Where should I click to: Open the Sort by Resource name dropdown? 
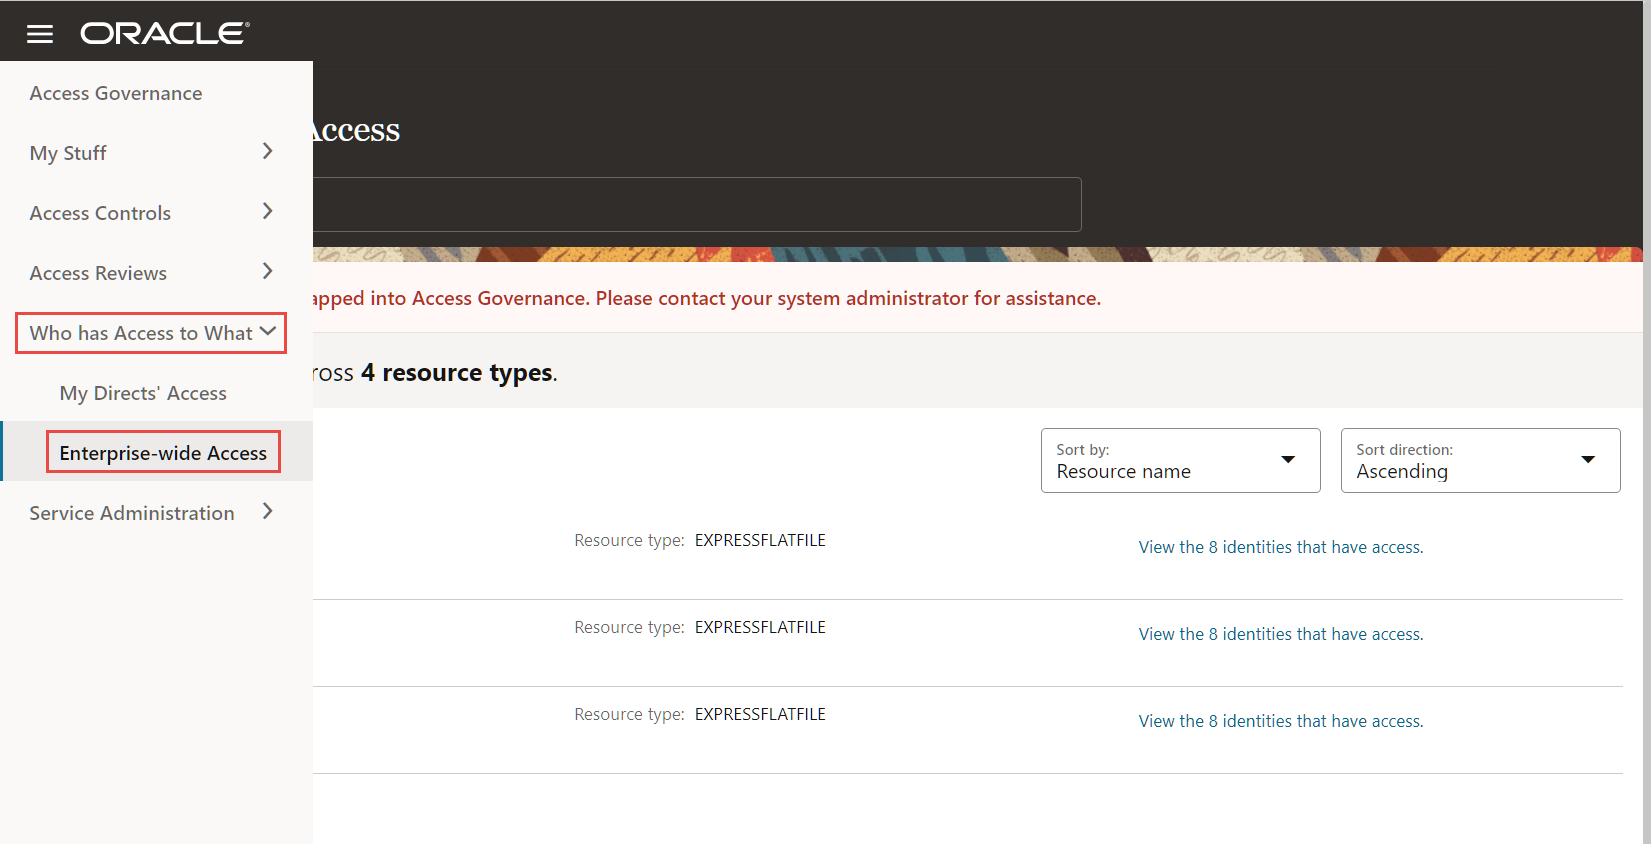click(x=1181, y=461)
